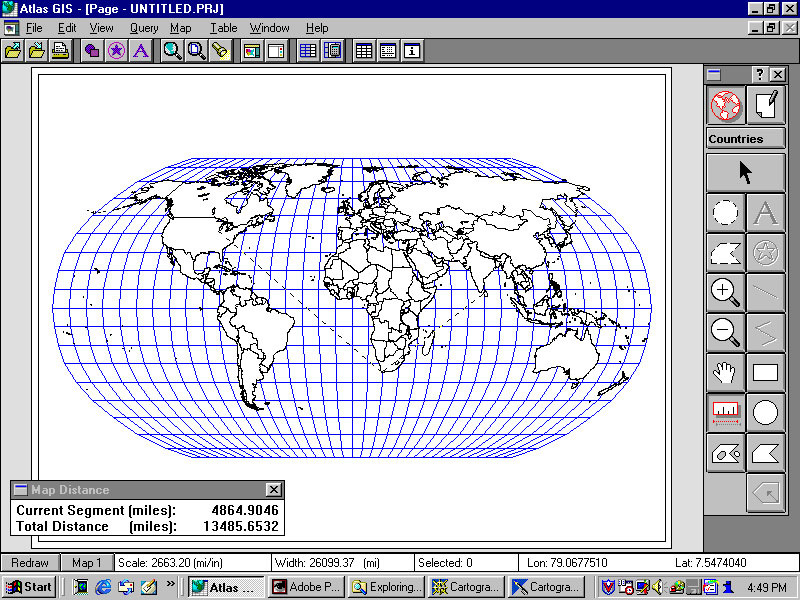800x600 pixels.
Task: Open the Windows Start menu
Action: (29, 587)
